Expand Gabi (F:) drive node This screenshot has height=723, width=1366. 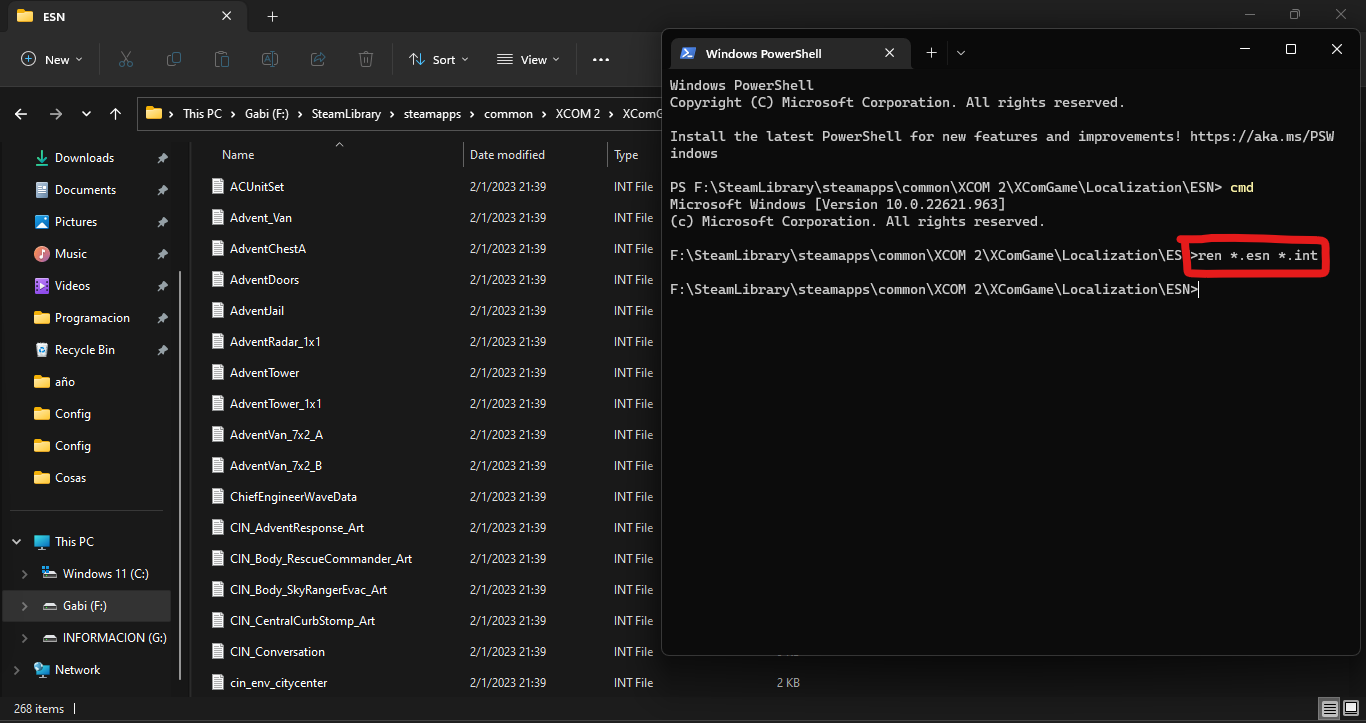pos(25,606)
